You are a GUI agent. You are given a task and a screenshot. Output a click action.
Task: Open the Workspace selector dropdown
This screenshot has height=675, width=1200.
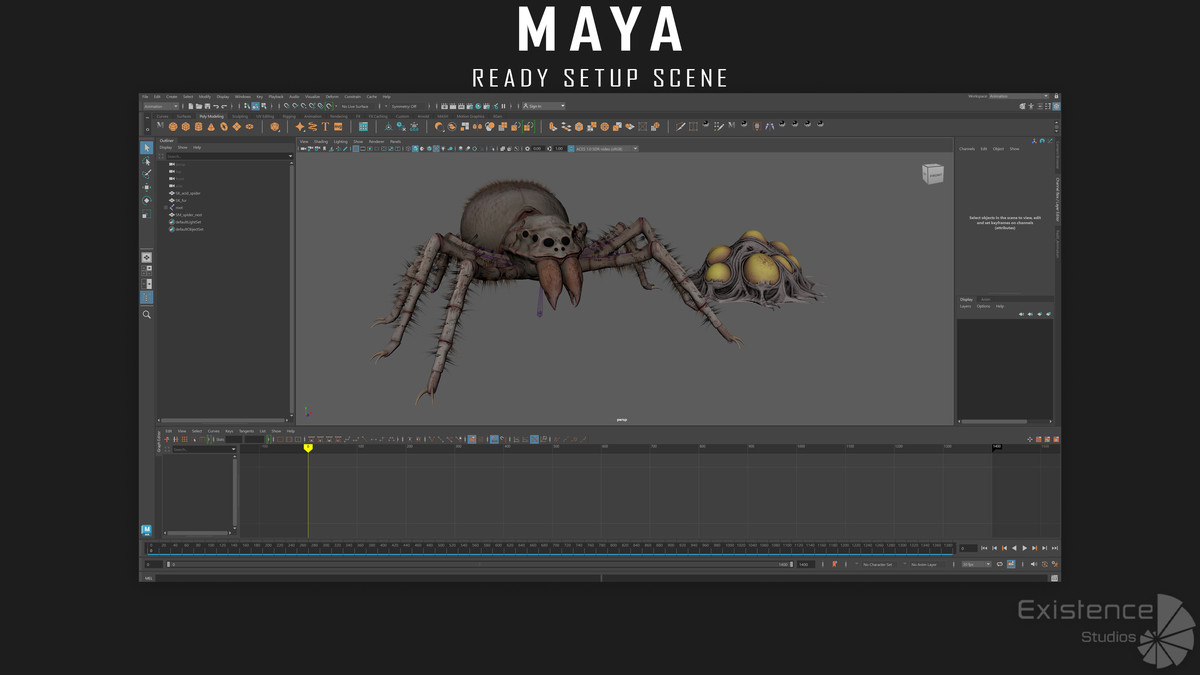(x=1019, y=96)
